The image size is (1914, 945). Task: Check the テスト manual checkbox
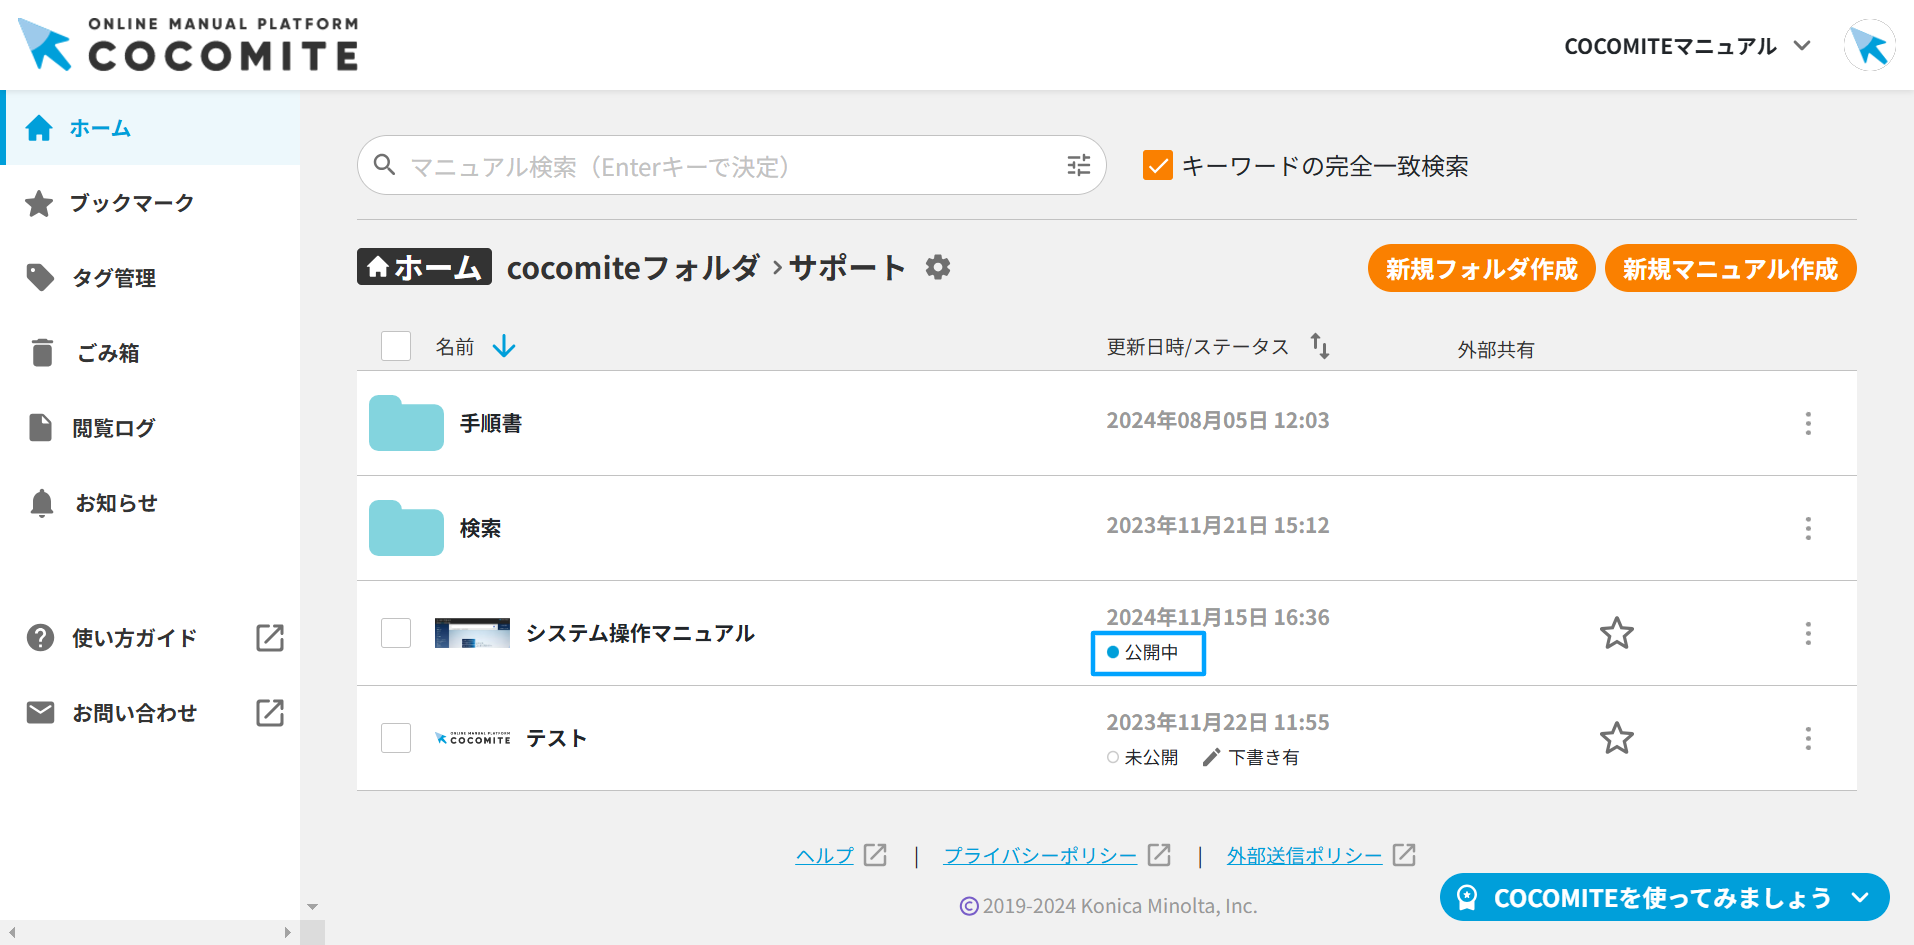coord(396,738)
